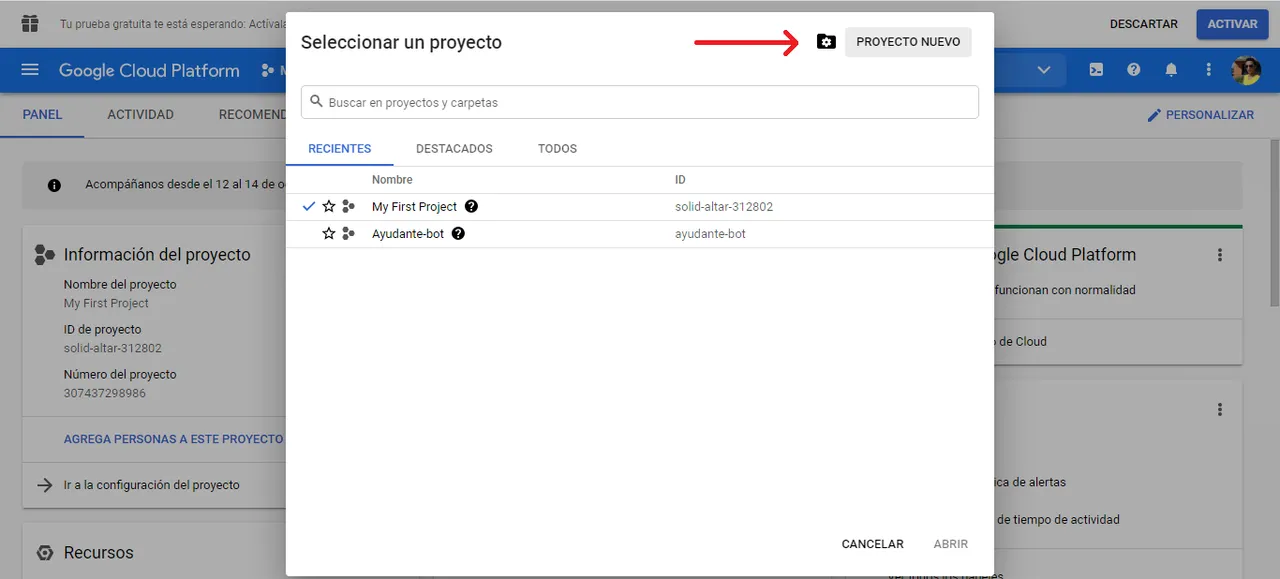Viewport: 1280px width, 579px height.
Task: Click project icon beside My First Project
Action: pyautogui.click(x=348, y=206)
